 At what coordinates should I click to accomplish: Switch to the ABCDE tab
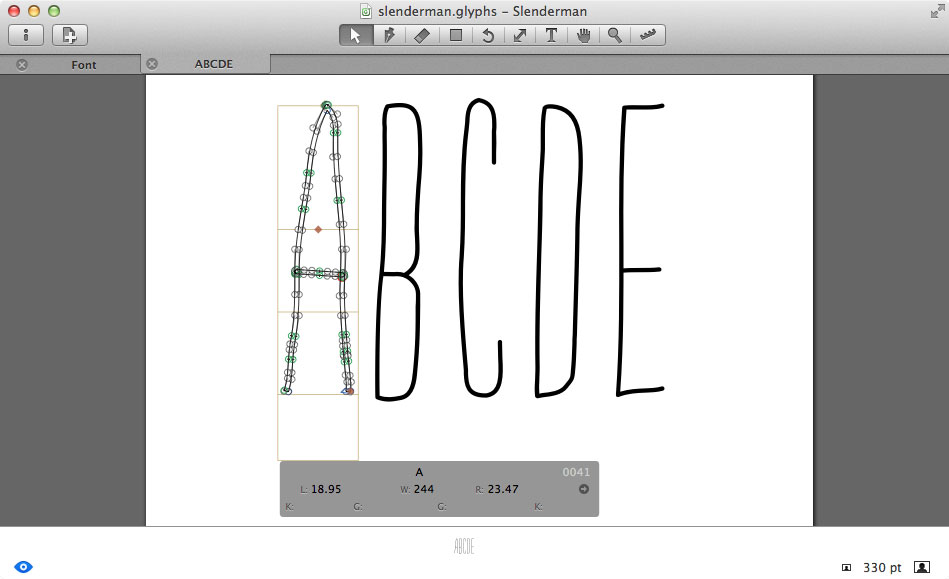coord(214,64)
